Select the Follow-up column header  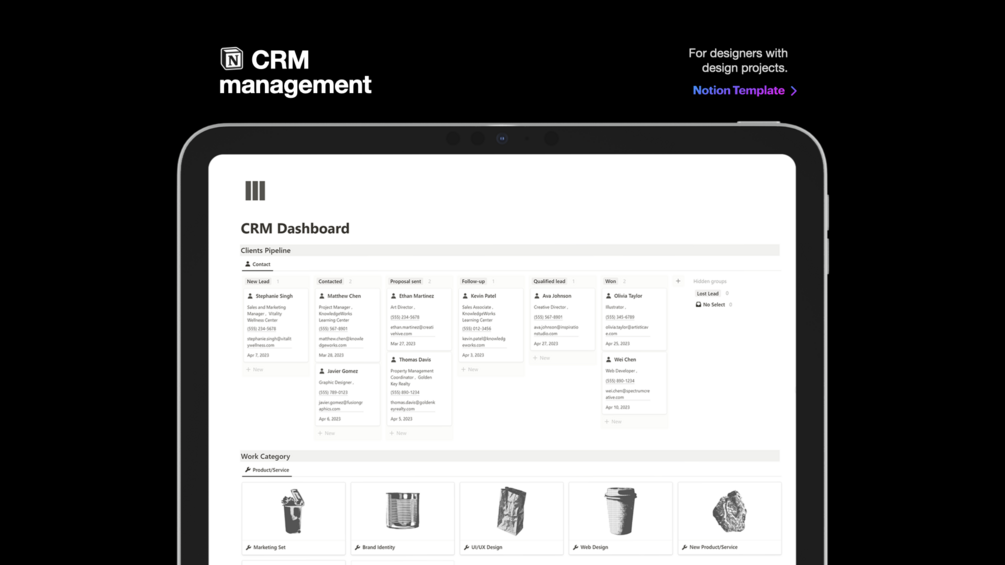tap(474, 281)
